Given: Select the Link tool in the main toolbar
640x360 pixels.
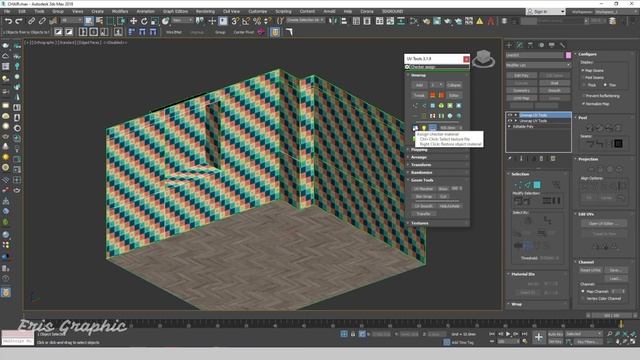Looking at the screenshot, I should (31, 21).
